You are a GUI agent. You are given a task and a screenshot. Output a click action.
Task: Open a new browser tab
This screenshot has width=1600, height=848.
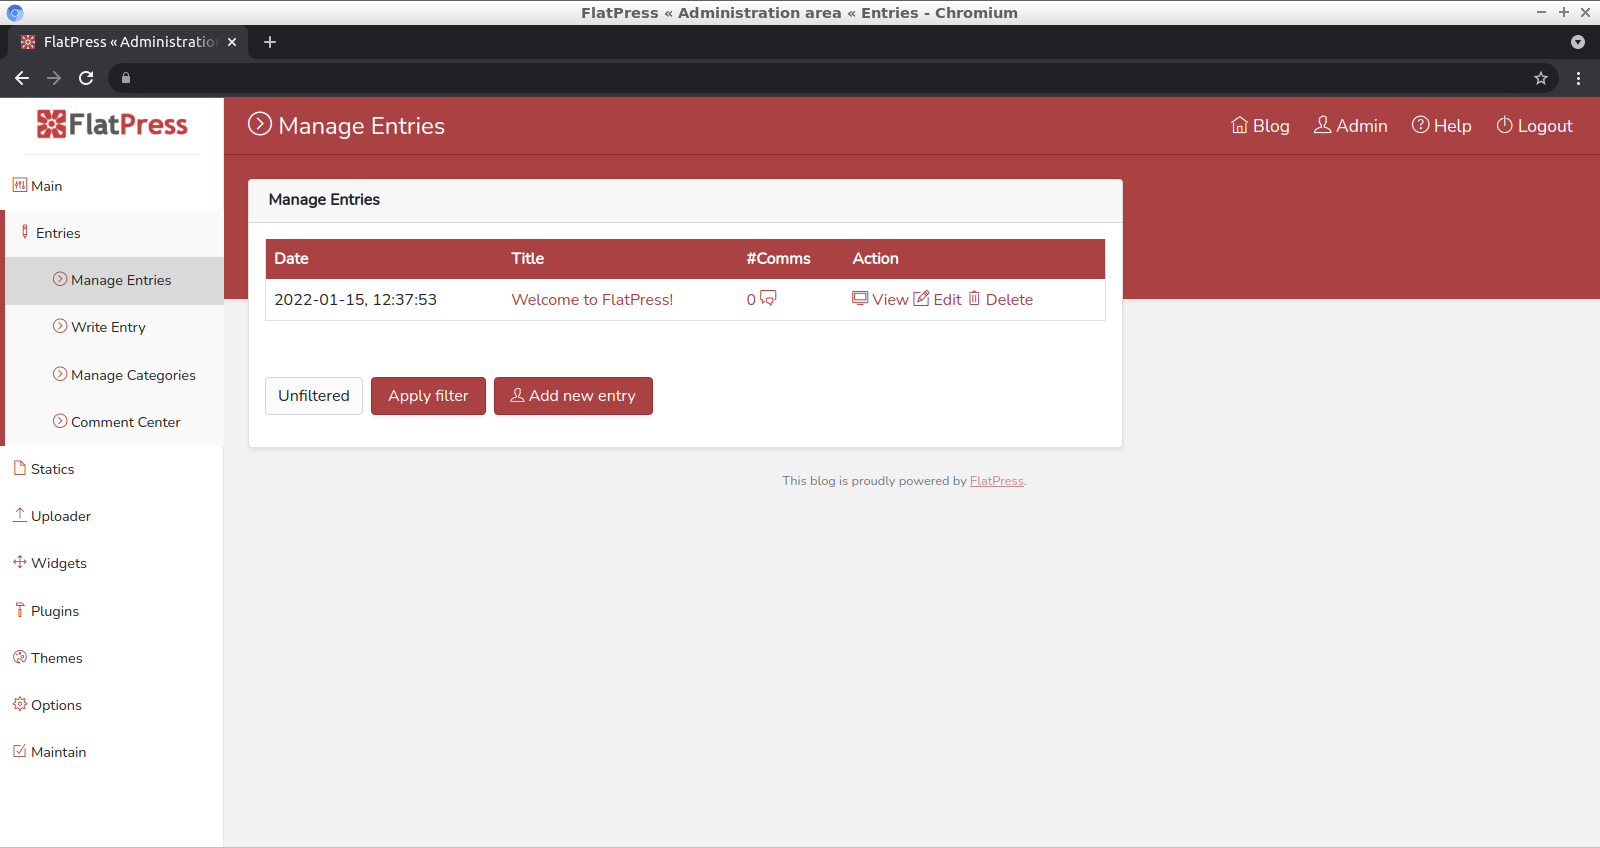[270, 42]
